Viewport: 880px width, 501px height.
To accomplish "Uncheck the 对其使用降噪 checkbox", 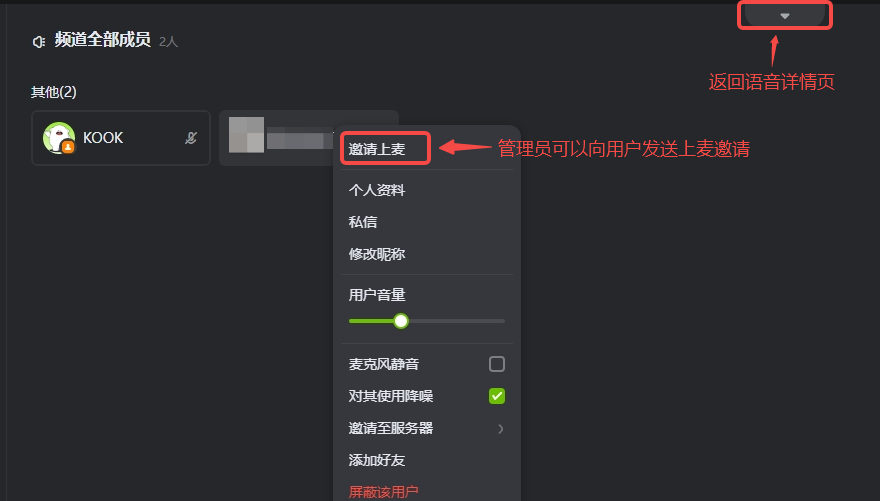I will point(497,396).
